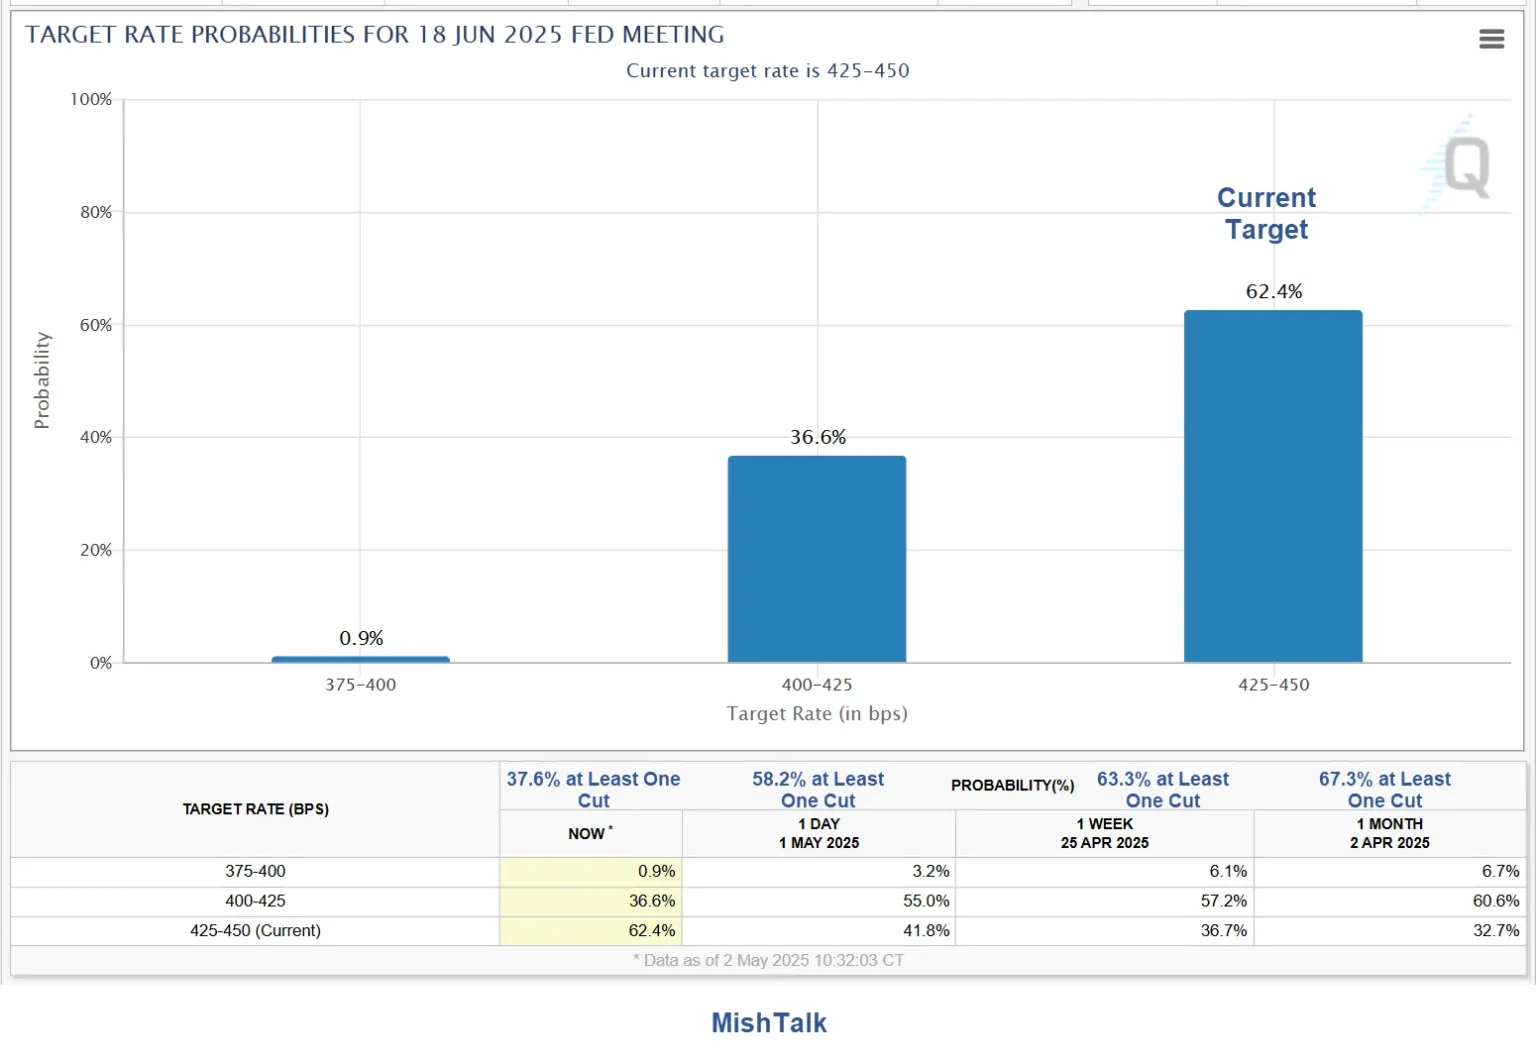Click the chart title text
Screen dimensions: 1536x1063
pos(374,34)
